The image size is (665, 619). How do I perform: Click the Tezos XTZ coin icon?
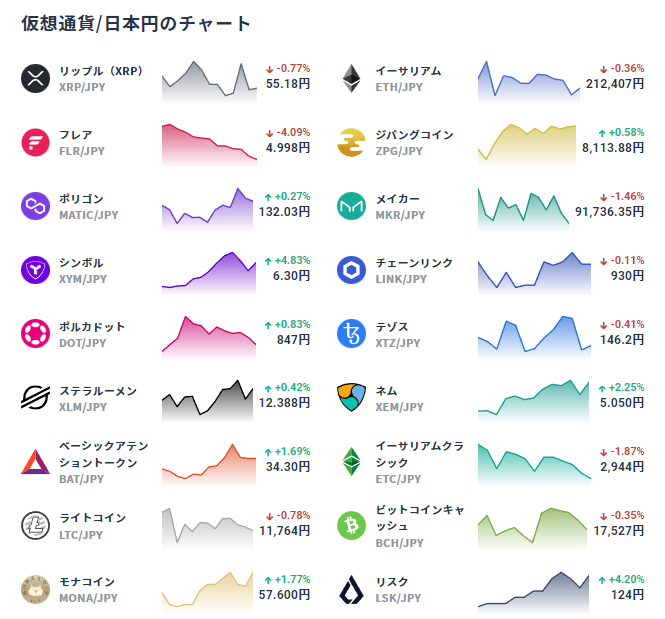click(x=352, y=334)
